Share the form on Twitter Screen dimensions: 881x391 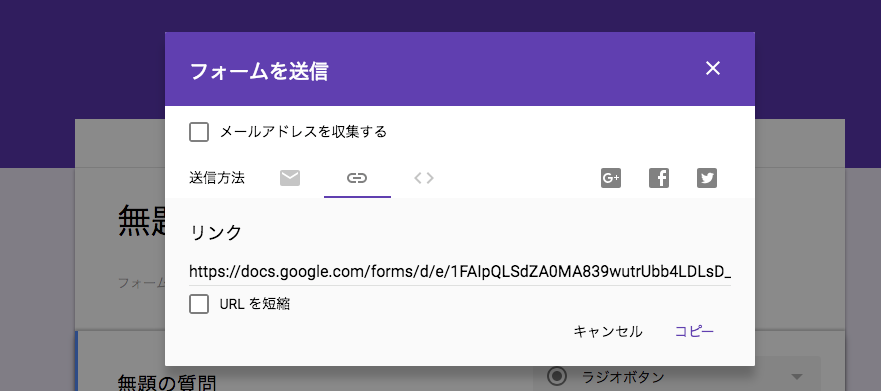pos(707,178)
